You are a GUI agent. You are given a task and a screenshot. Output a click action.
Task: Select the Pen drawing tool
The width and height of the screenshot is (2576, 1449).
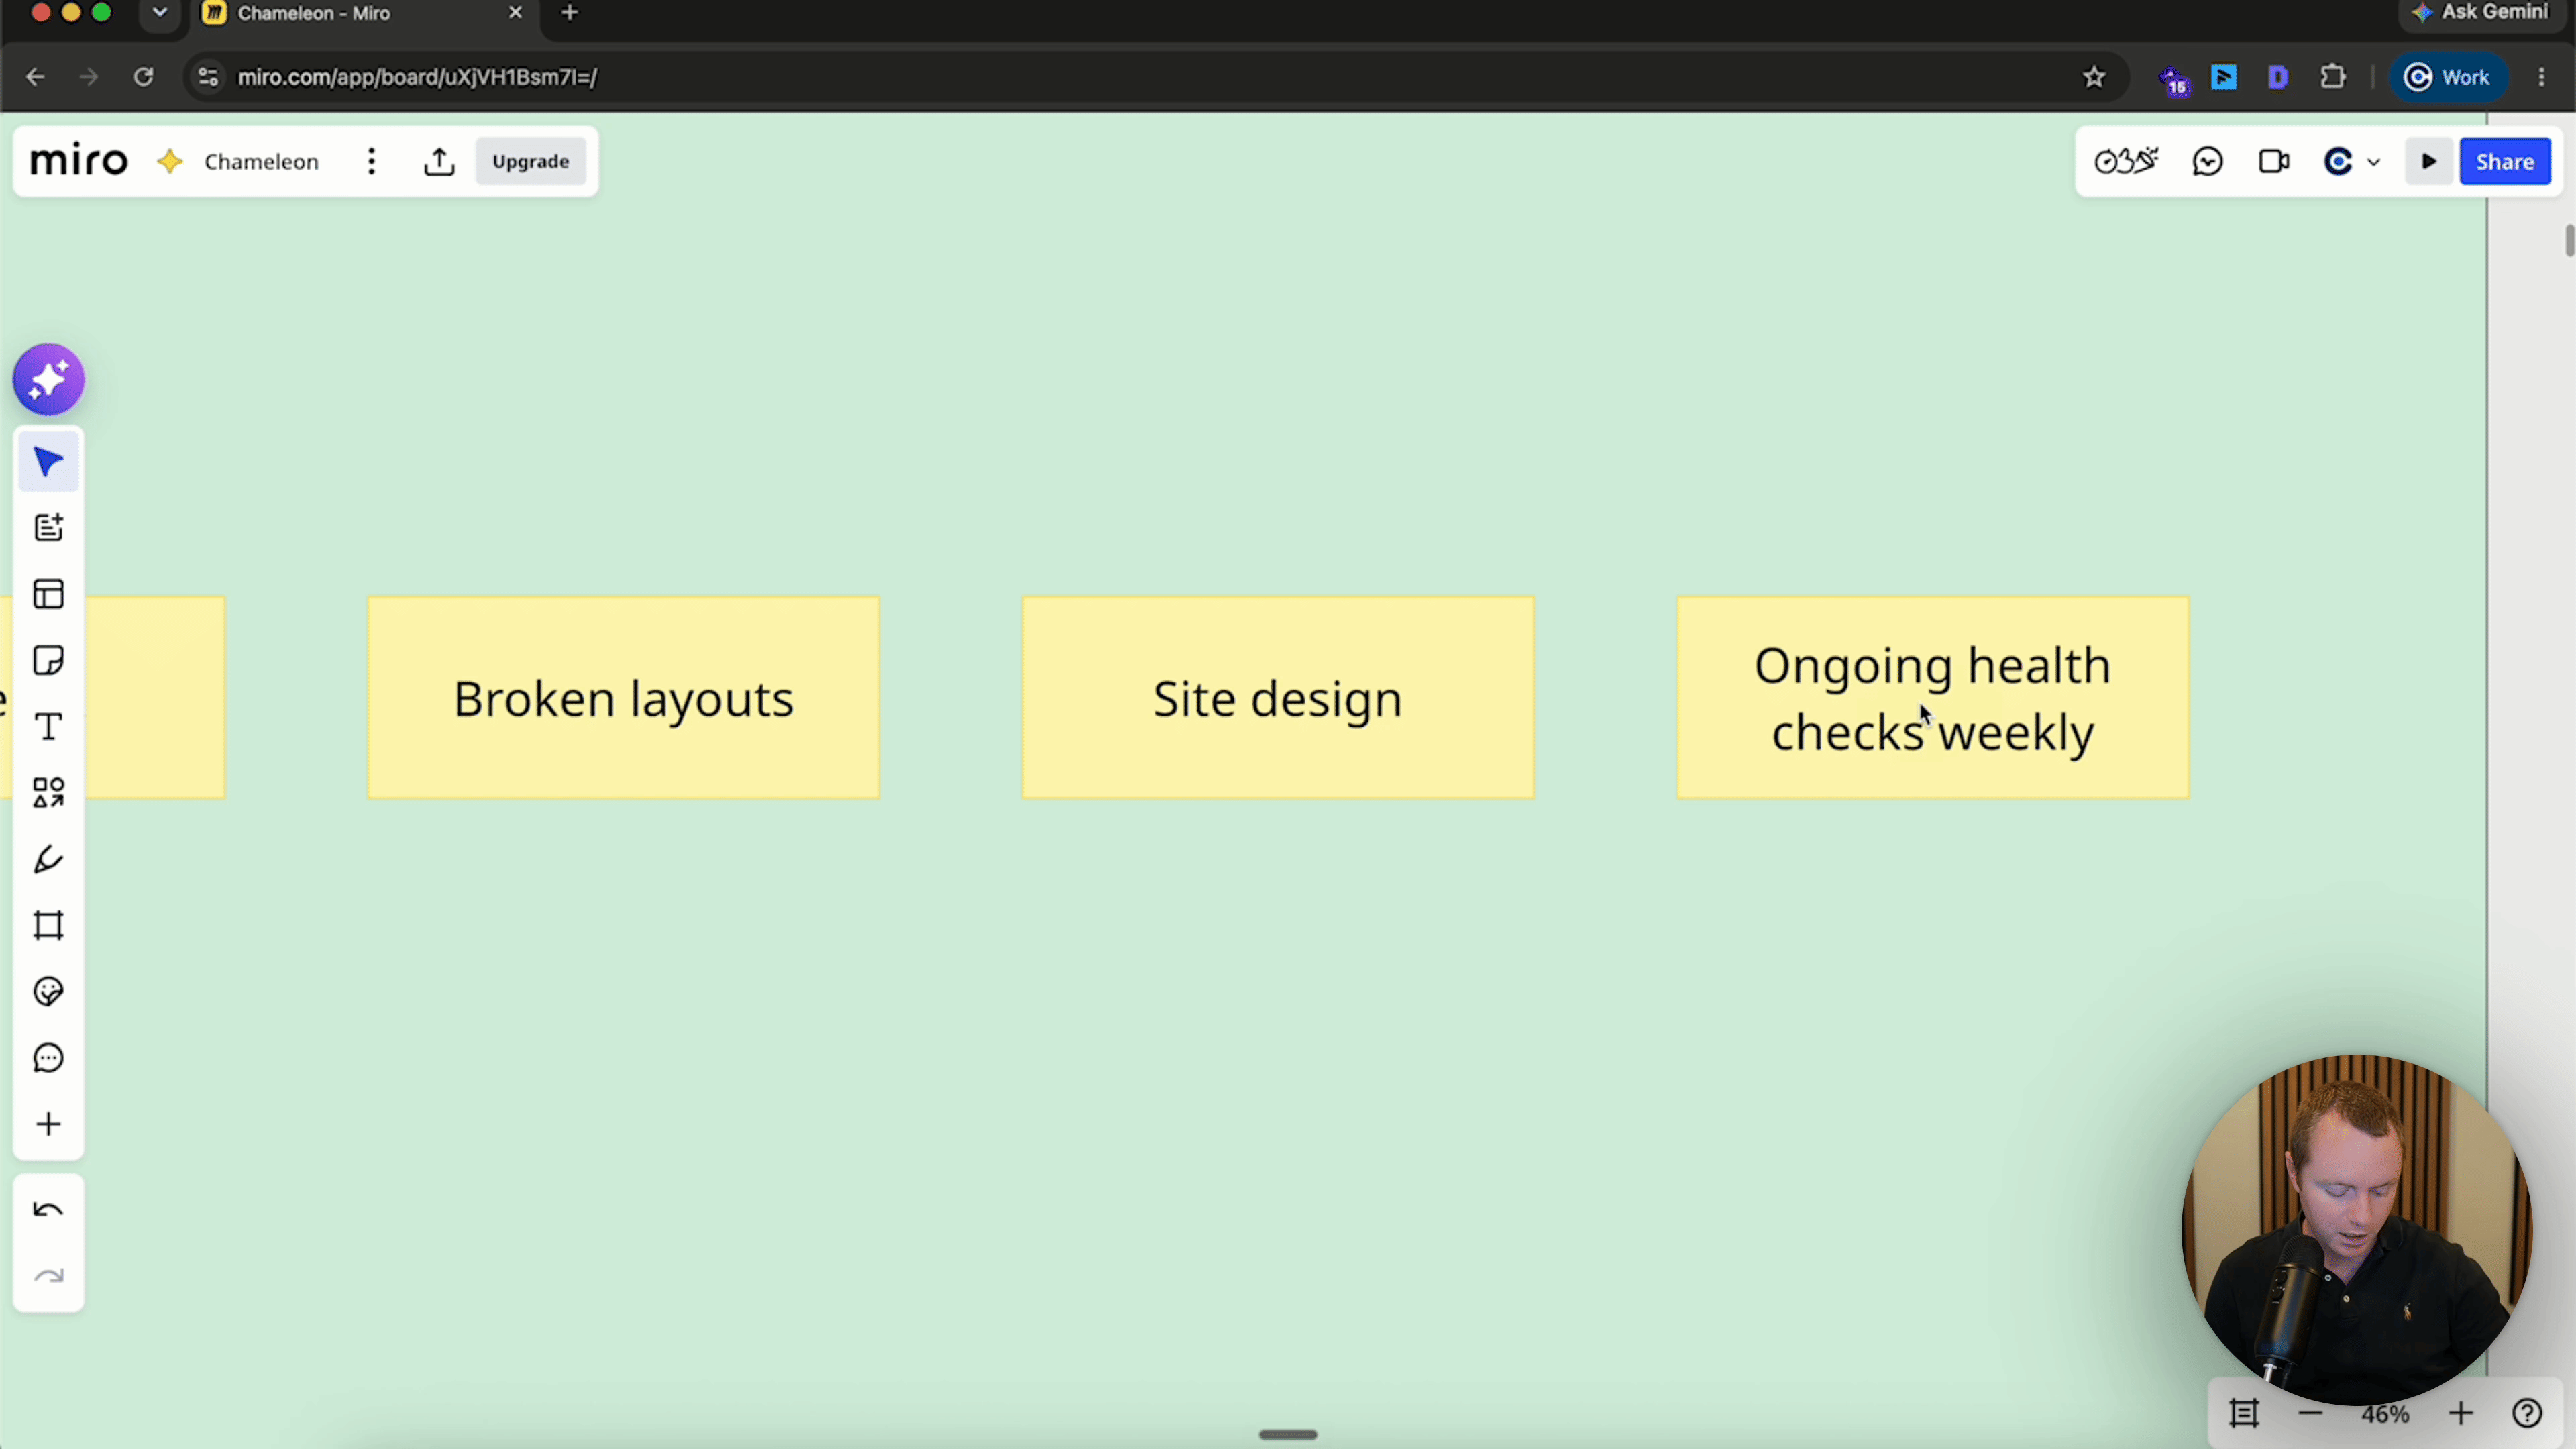48,860
